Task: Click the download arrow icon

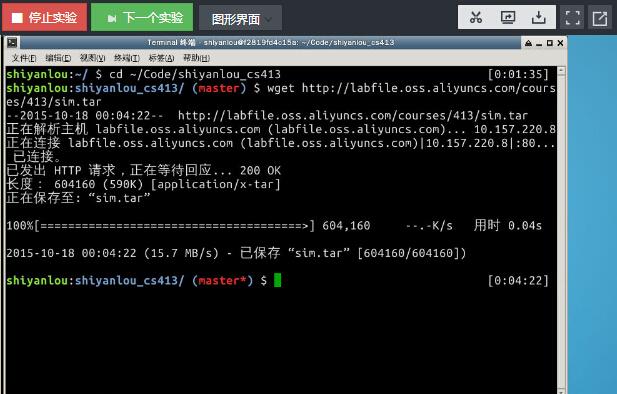Action: click(x=538, y=17)
